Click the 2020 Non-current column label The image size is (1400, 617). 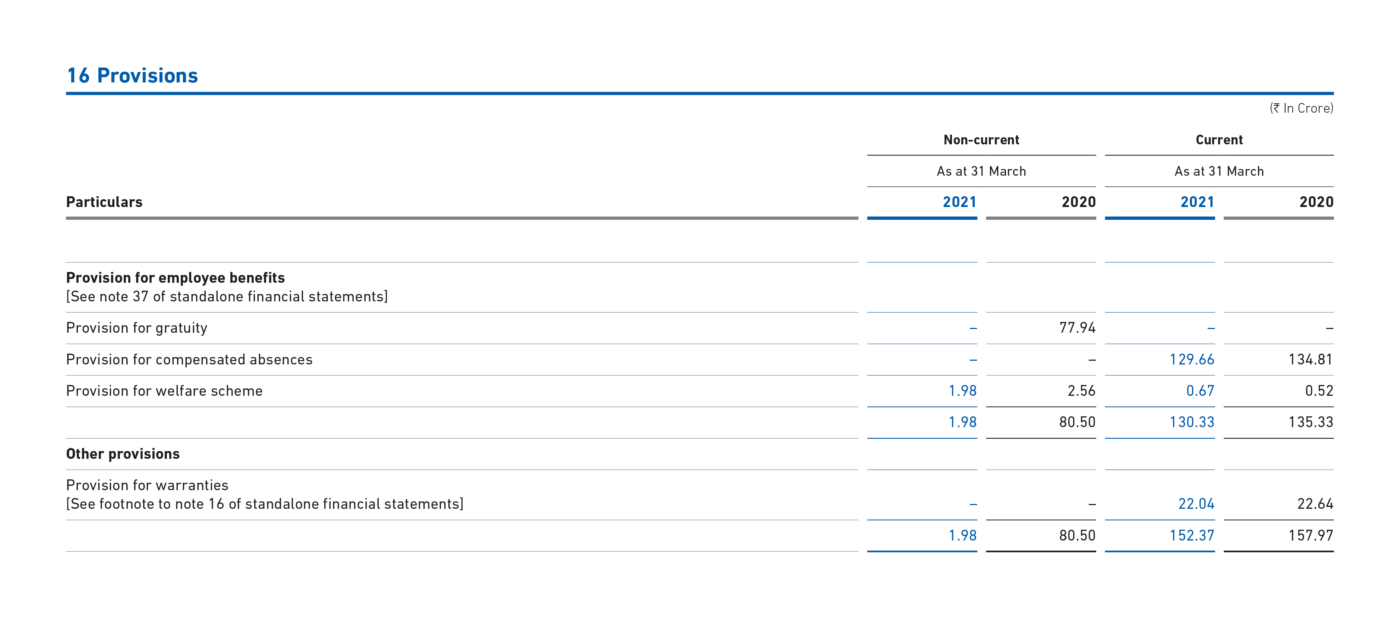[1078, 201]
